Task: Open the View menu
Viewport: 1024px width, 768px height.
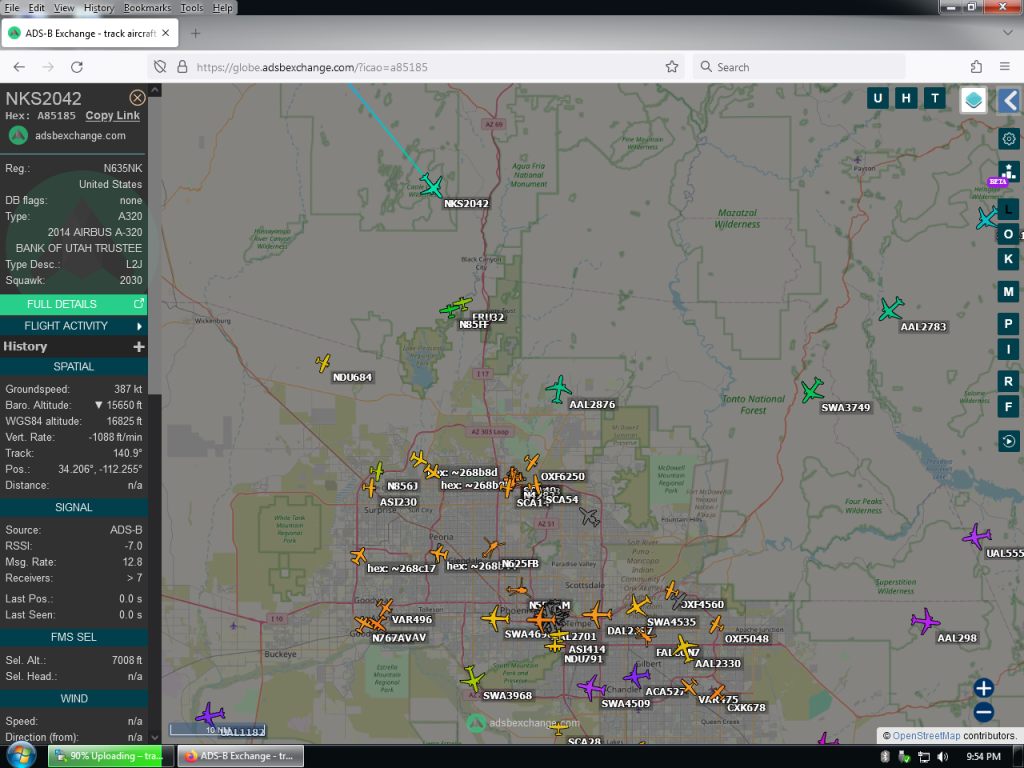Action: (63, 8)
